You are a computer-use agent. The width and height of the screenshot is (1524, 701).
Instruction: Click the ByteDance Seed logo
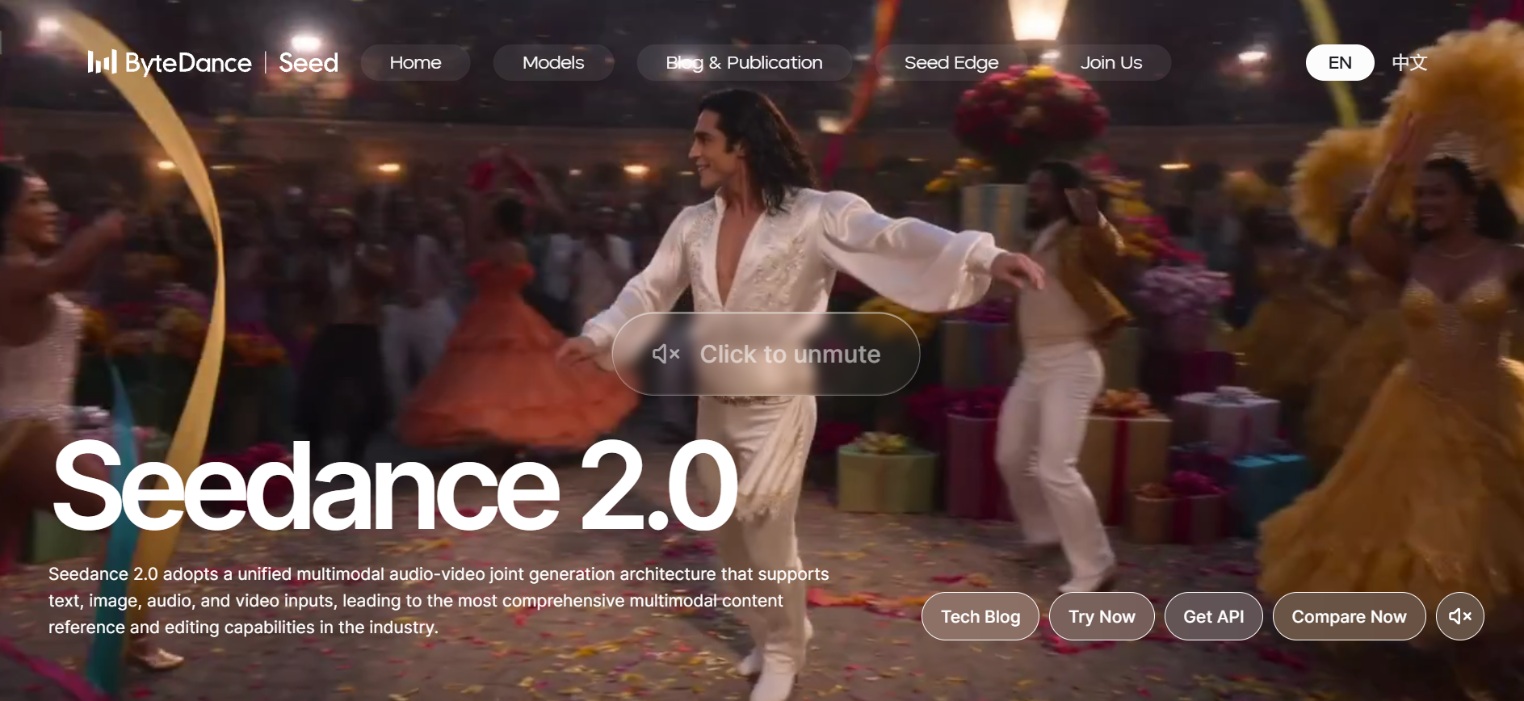[213, 63]
